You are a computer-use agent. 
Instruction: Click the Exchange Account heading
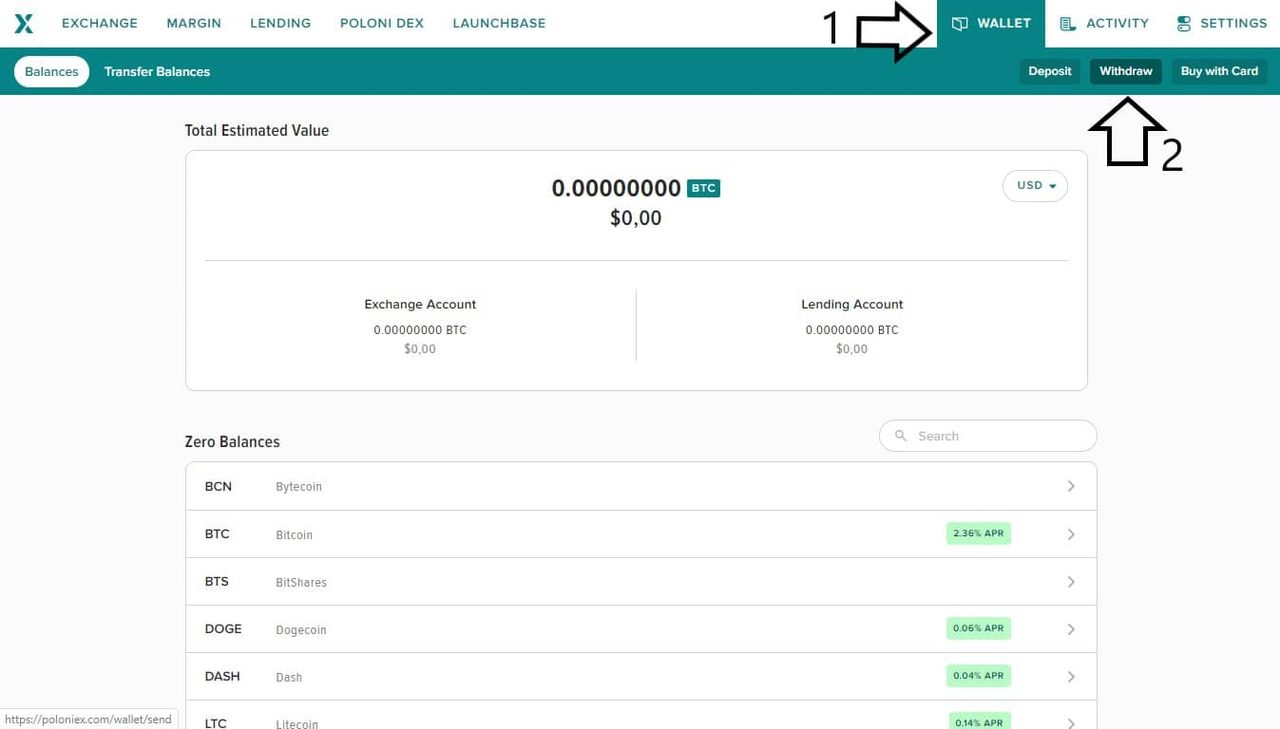(x=420, y=304)
